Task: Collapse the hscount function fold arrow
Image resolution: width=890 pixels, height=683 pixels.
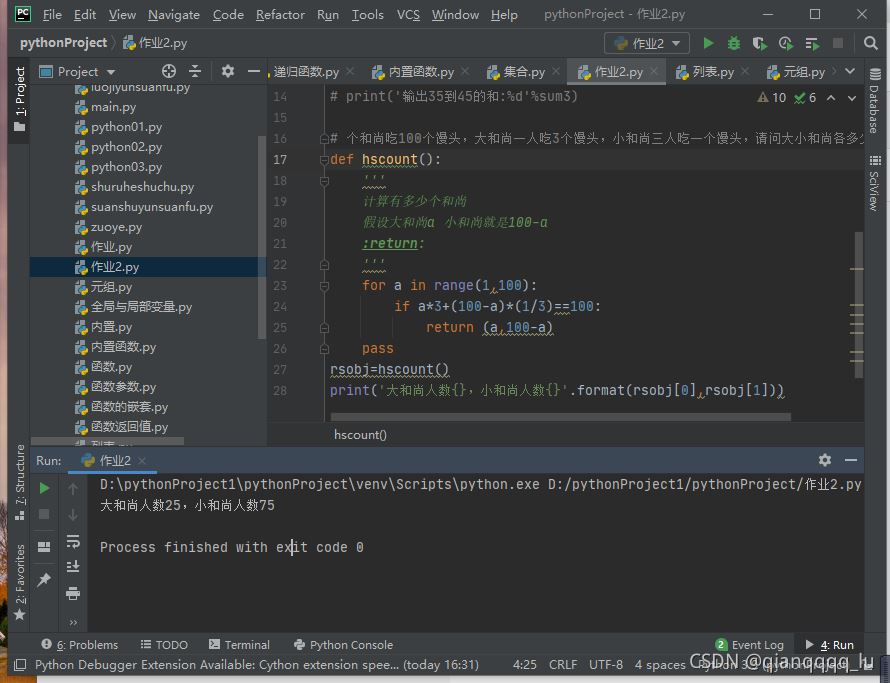Action: pyautogui.click(x=323, y=160)
